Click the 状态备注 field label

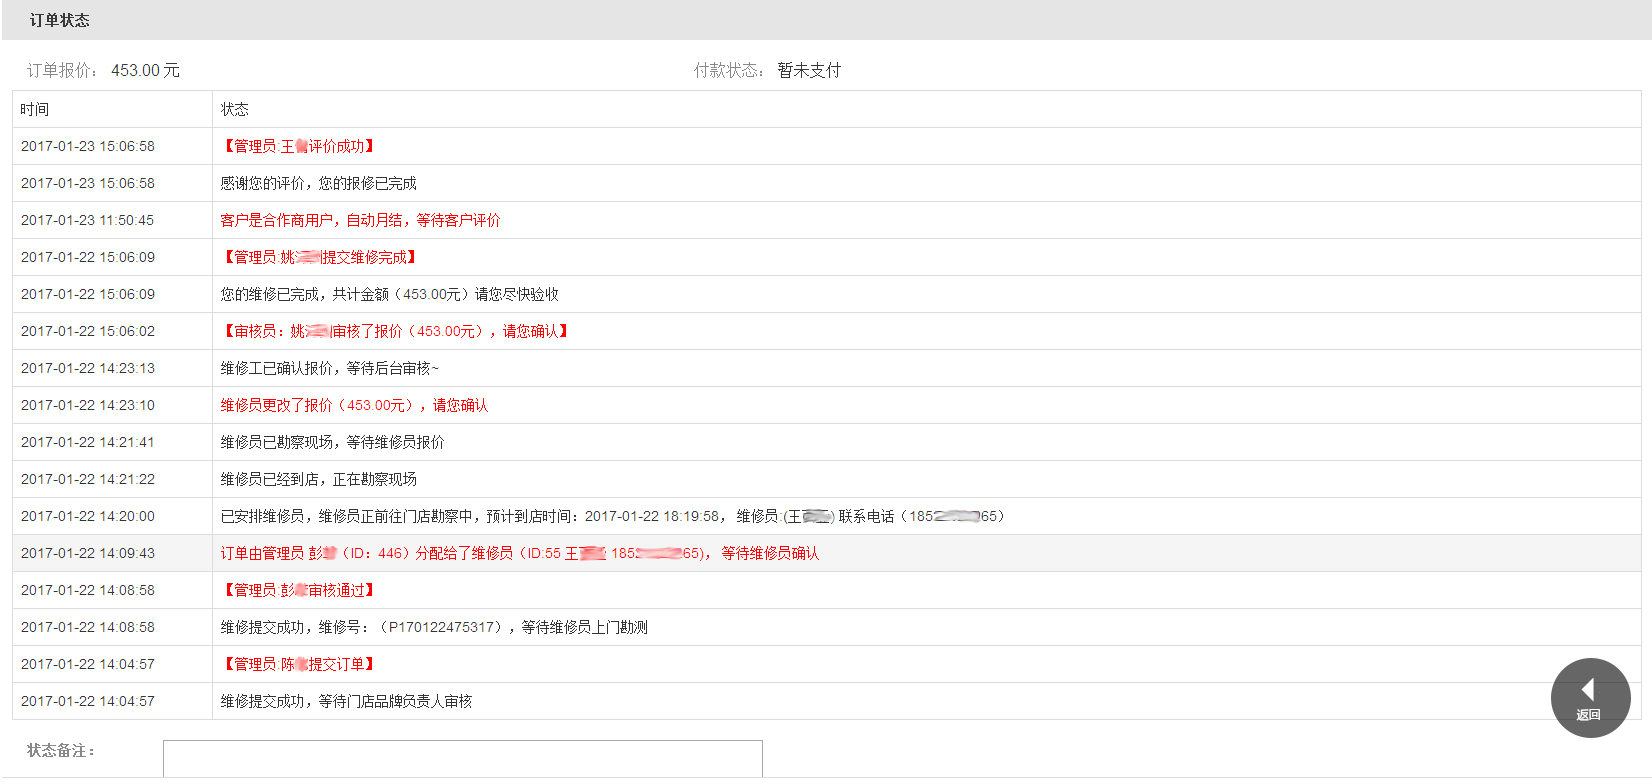pyautogui.click(x=61, y=750)
